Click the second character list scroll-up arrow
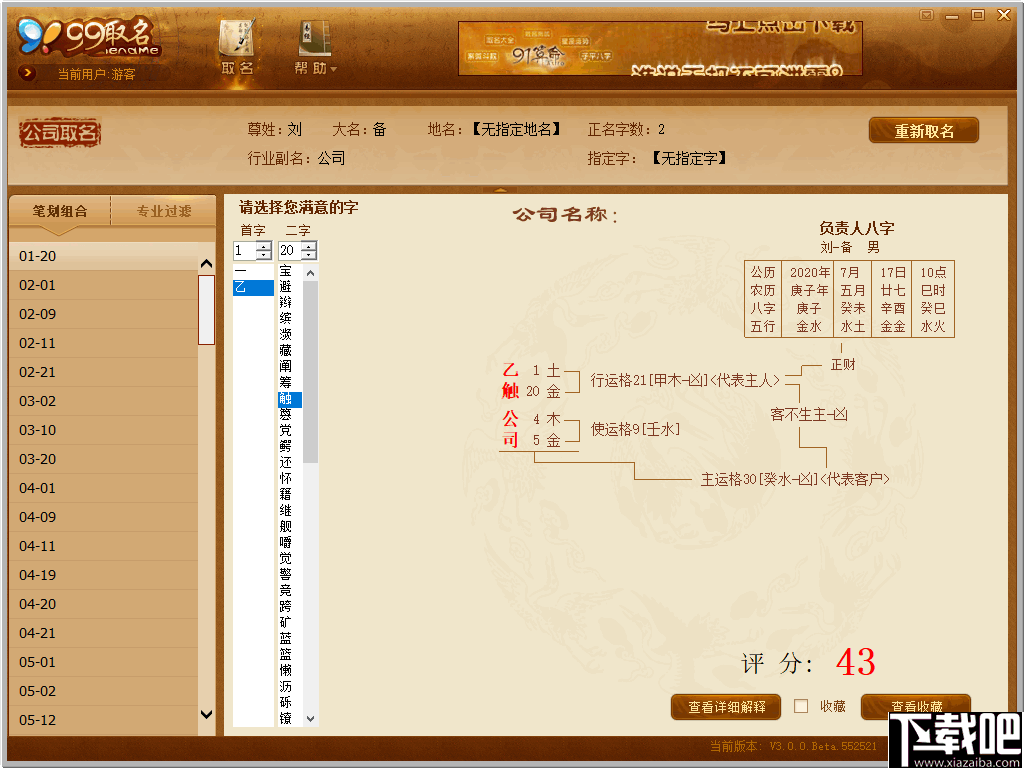This screenshot has height=768, width=1024. point(311,273)
